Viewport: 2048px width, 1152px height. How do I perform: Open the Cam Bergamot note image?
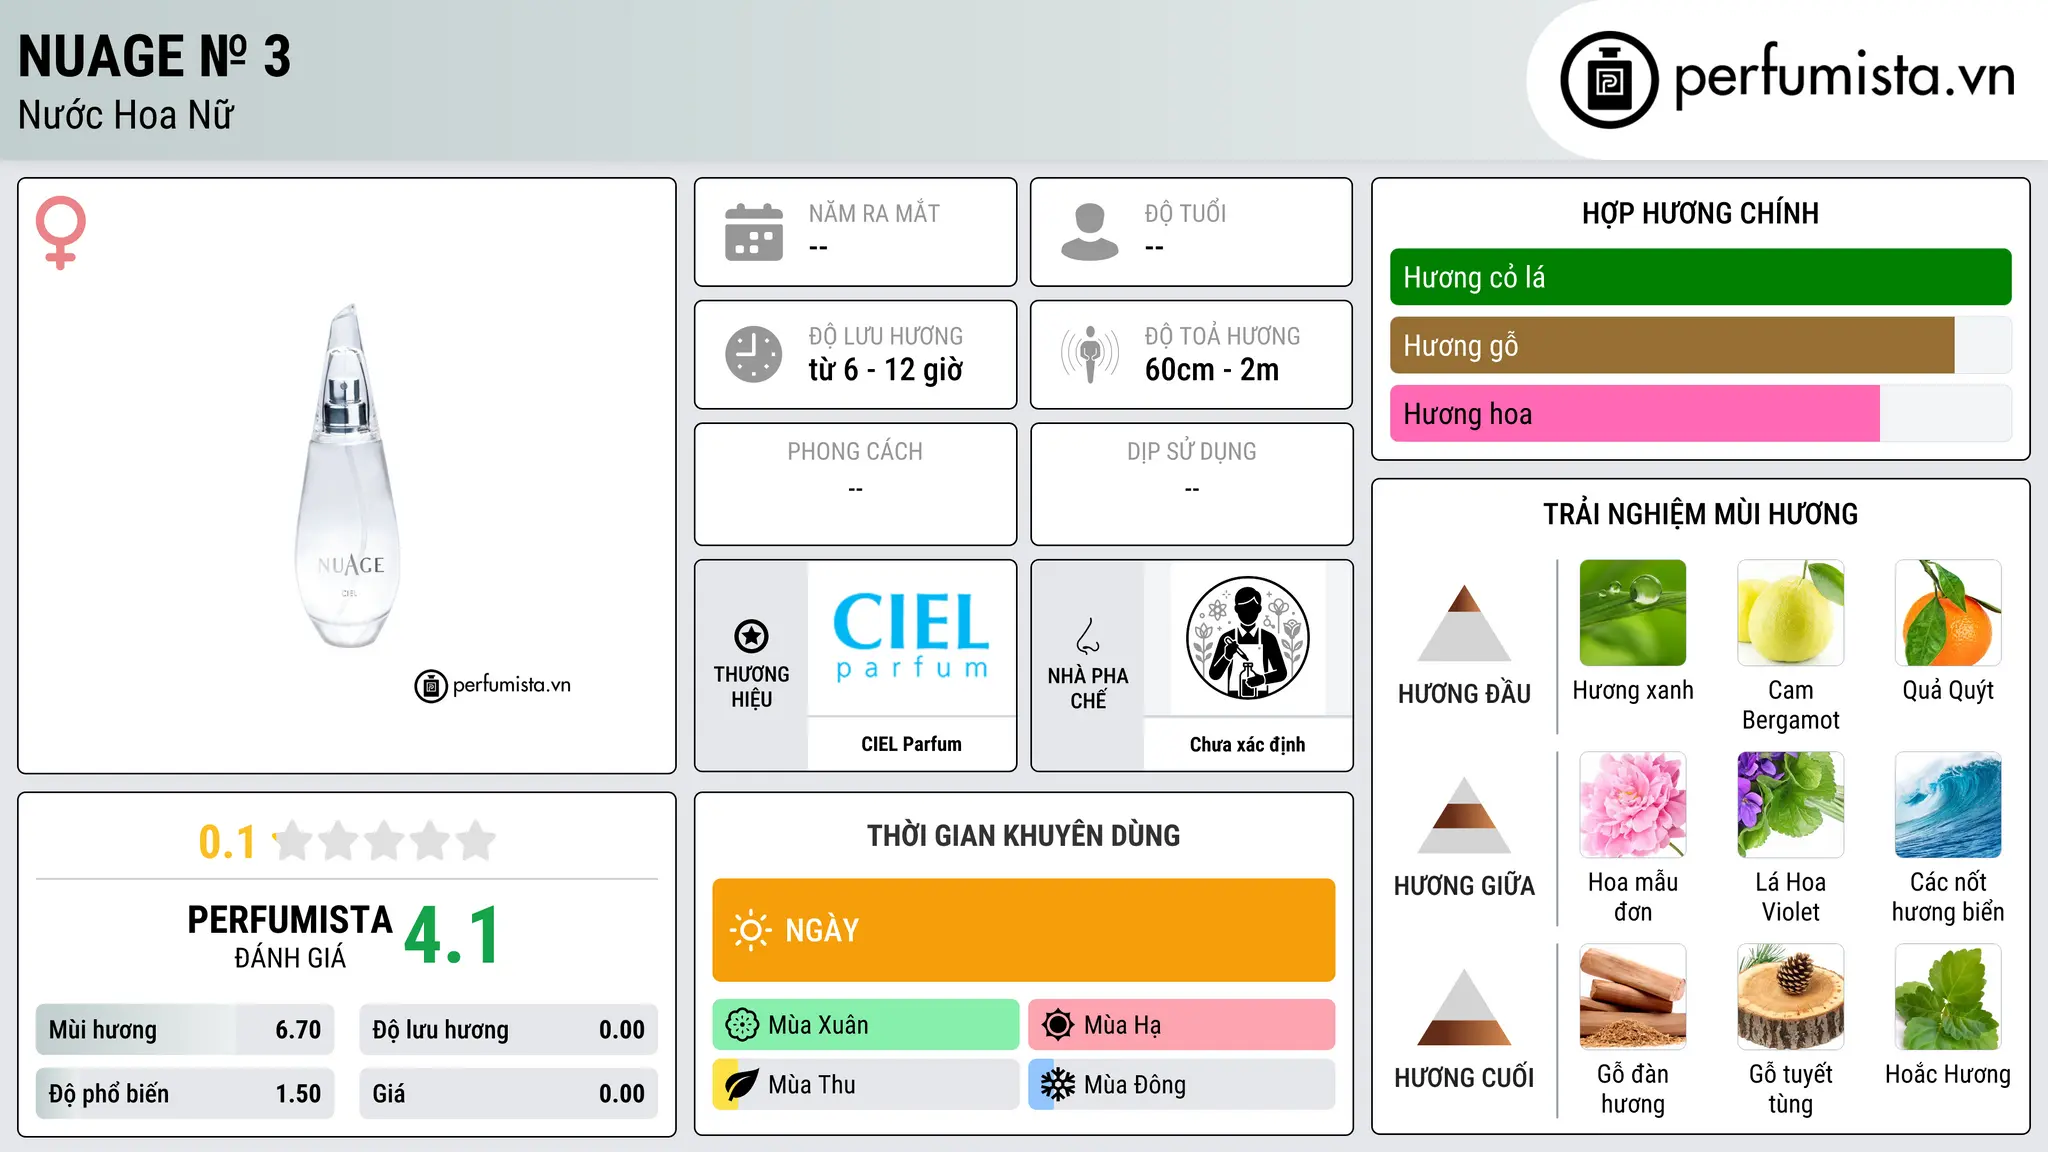click(x=1791, y=613)
